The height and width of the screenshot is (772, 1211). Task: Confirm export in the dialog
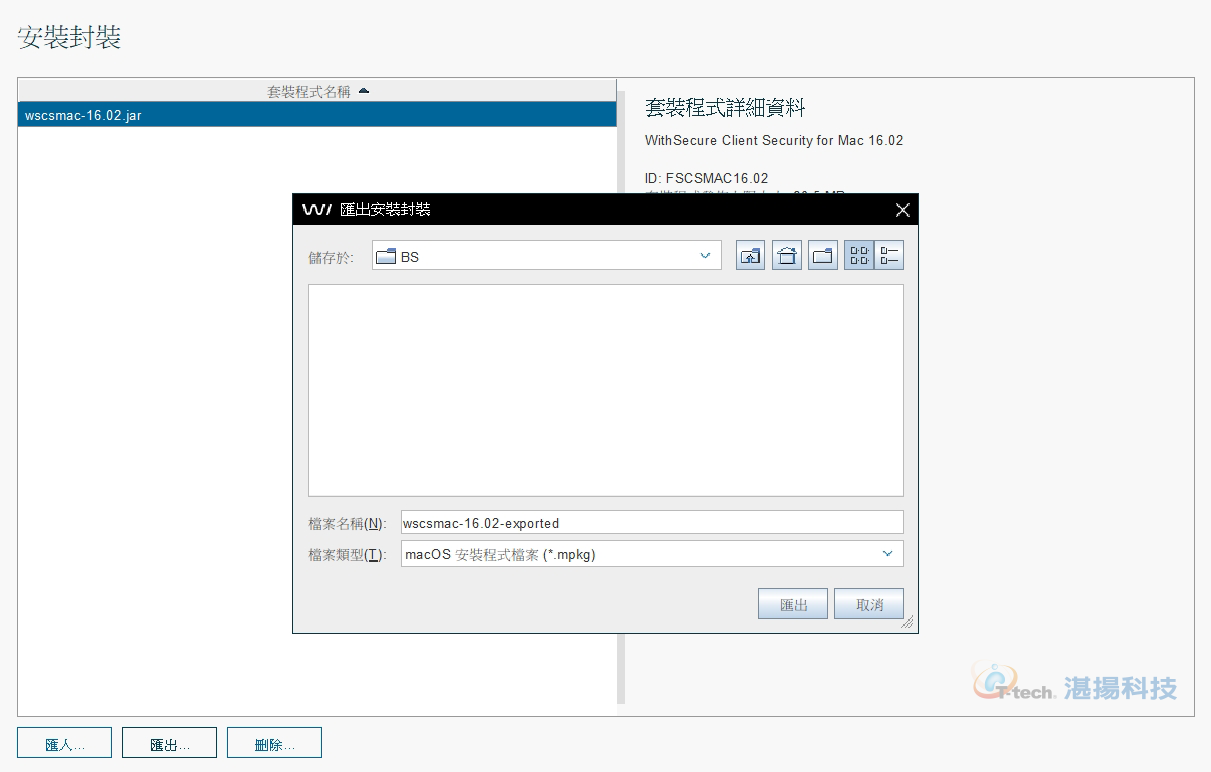point(793,604)
